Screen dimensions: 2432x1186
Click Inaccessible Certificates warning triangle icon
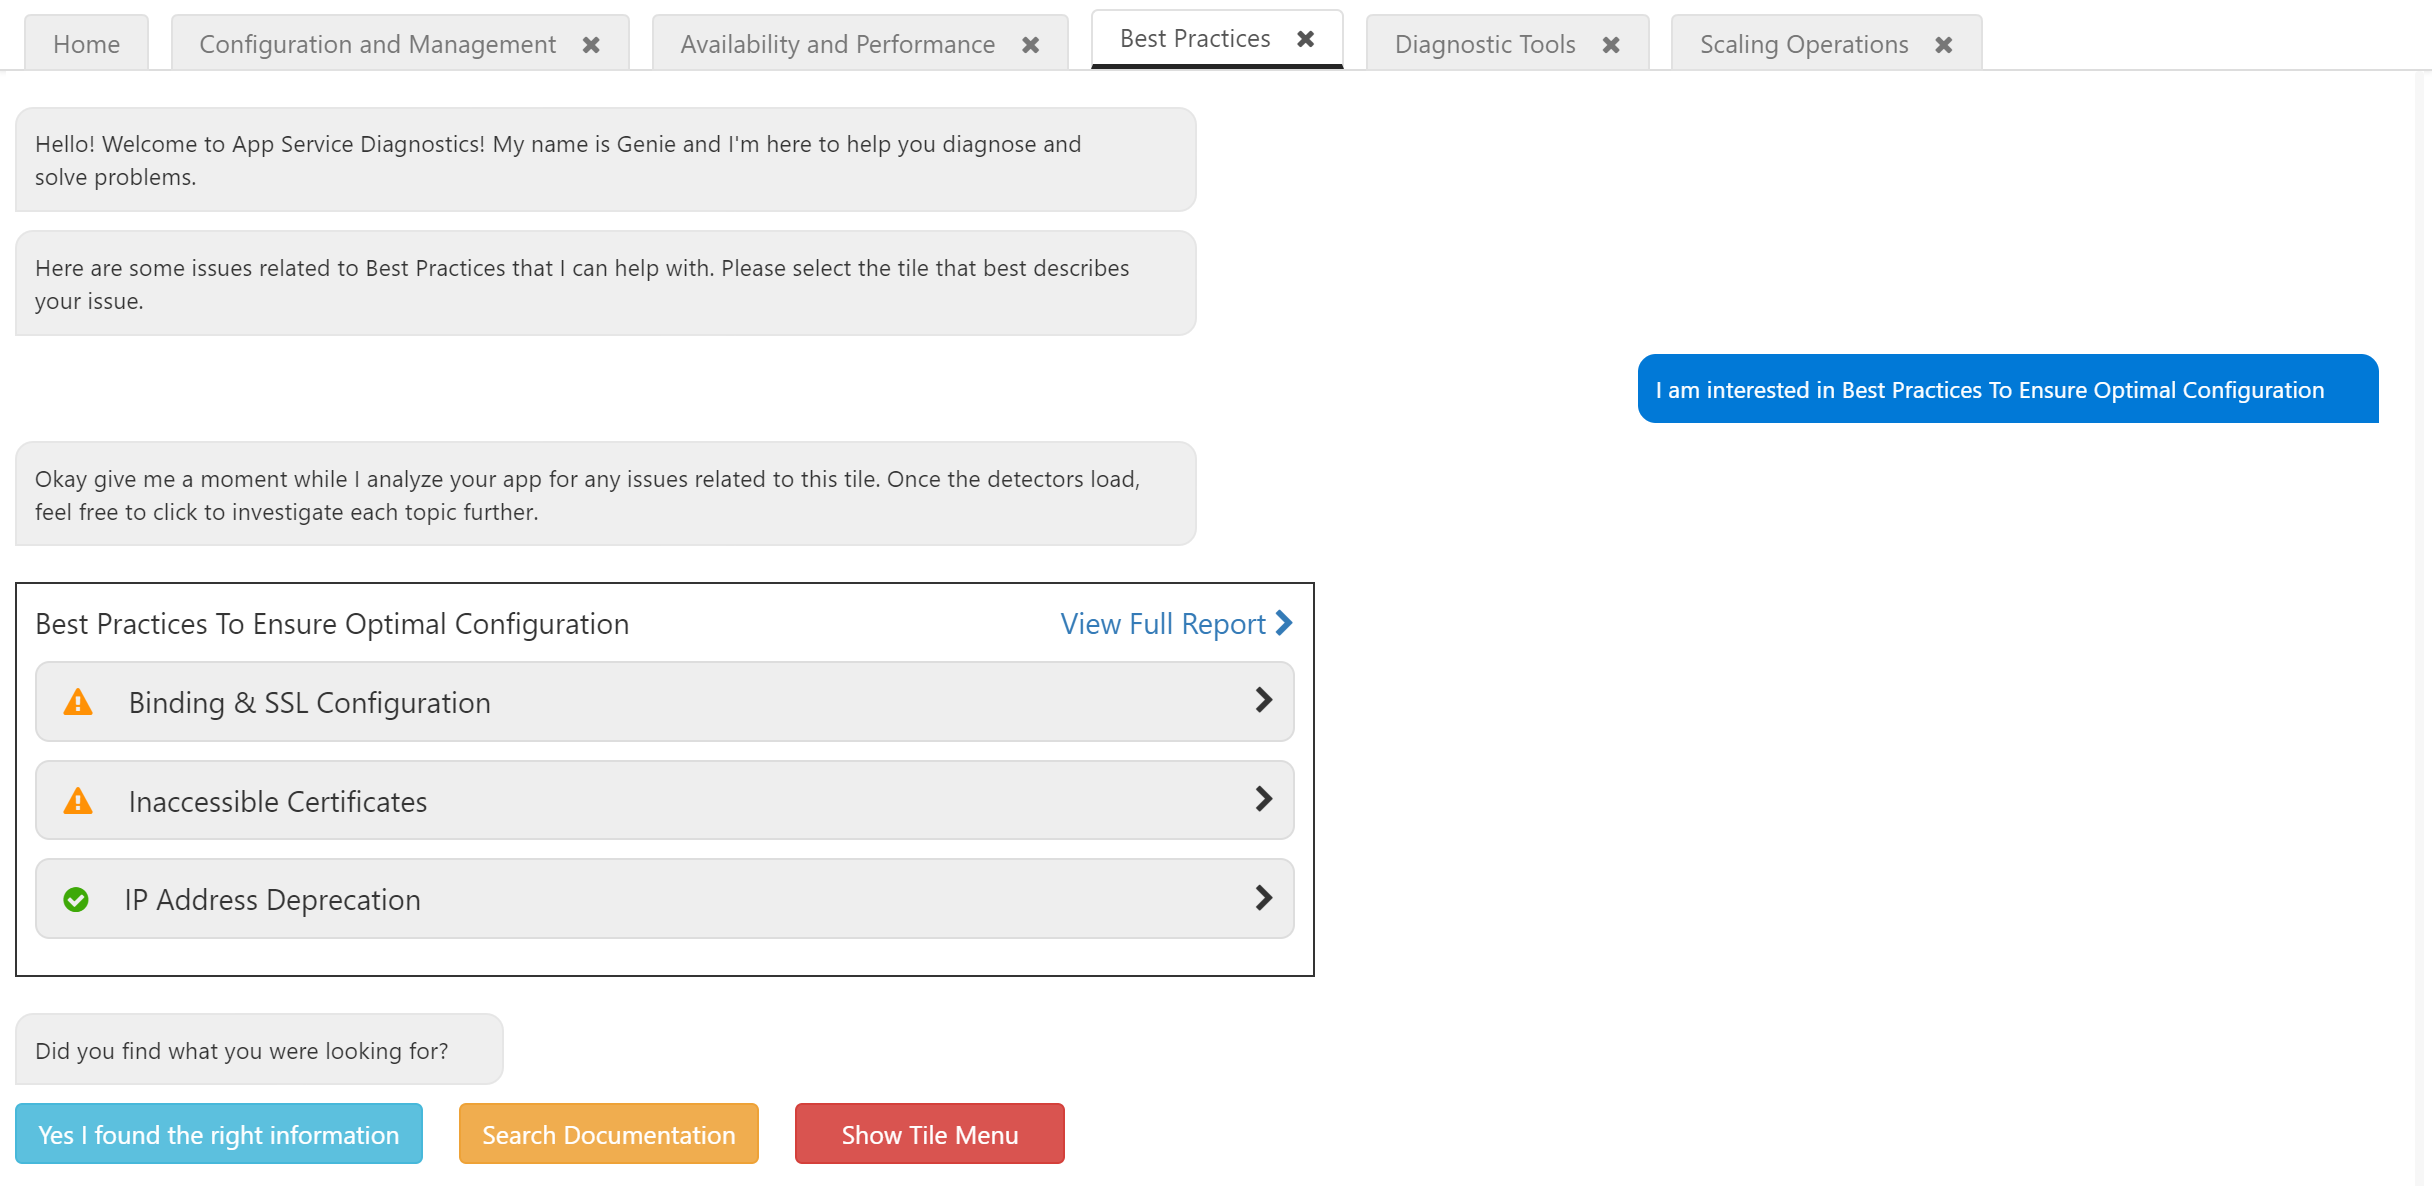tap(78, 802)
